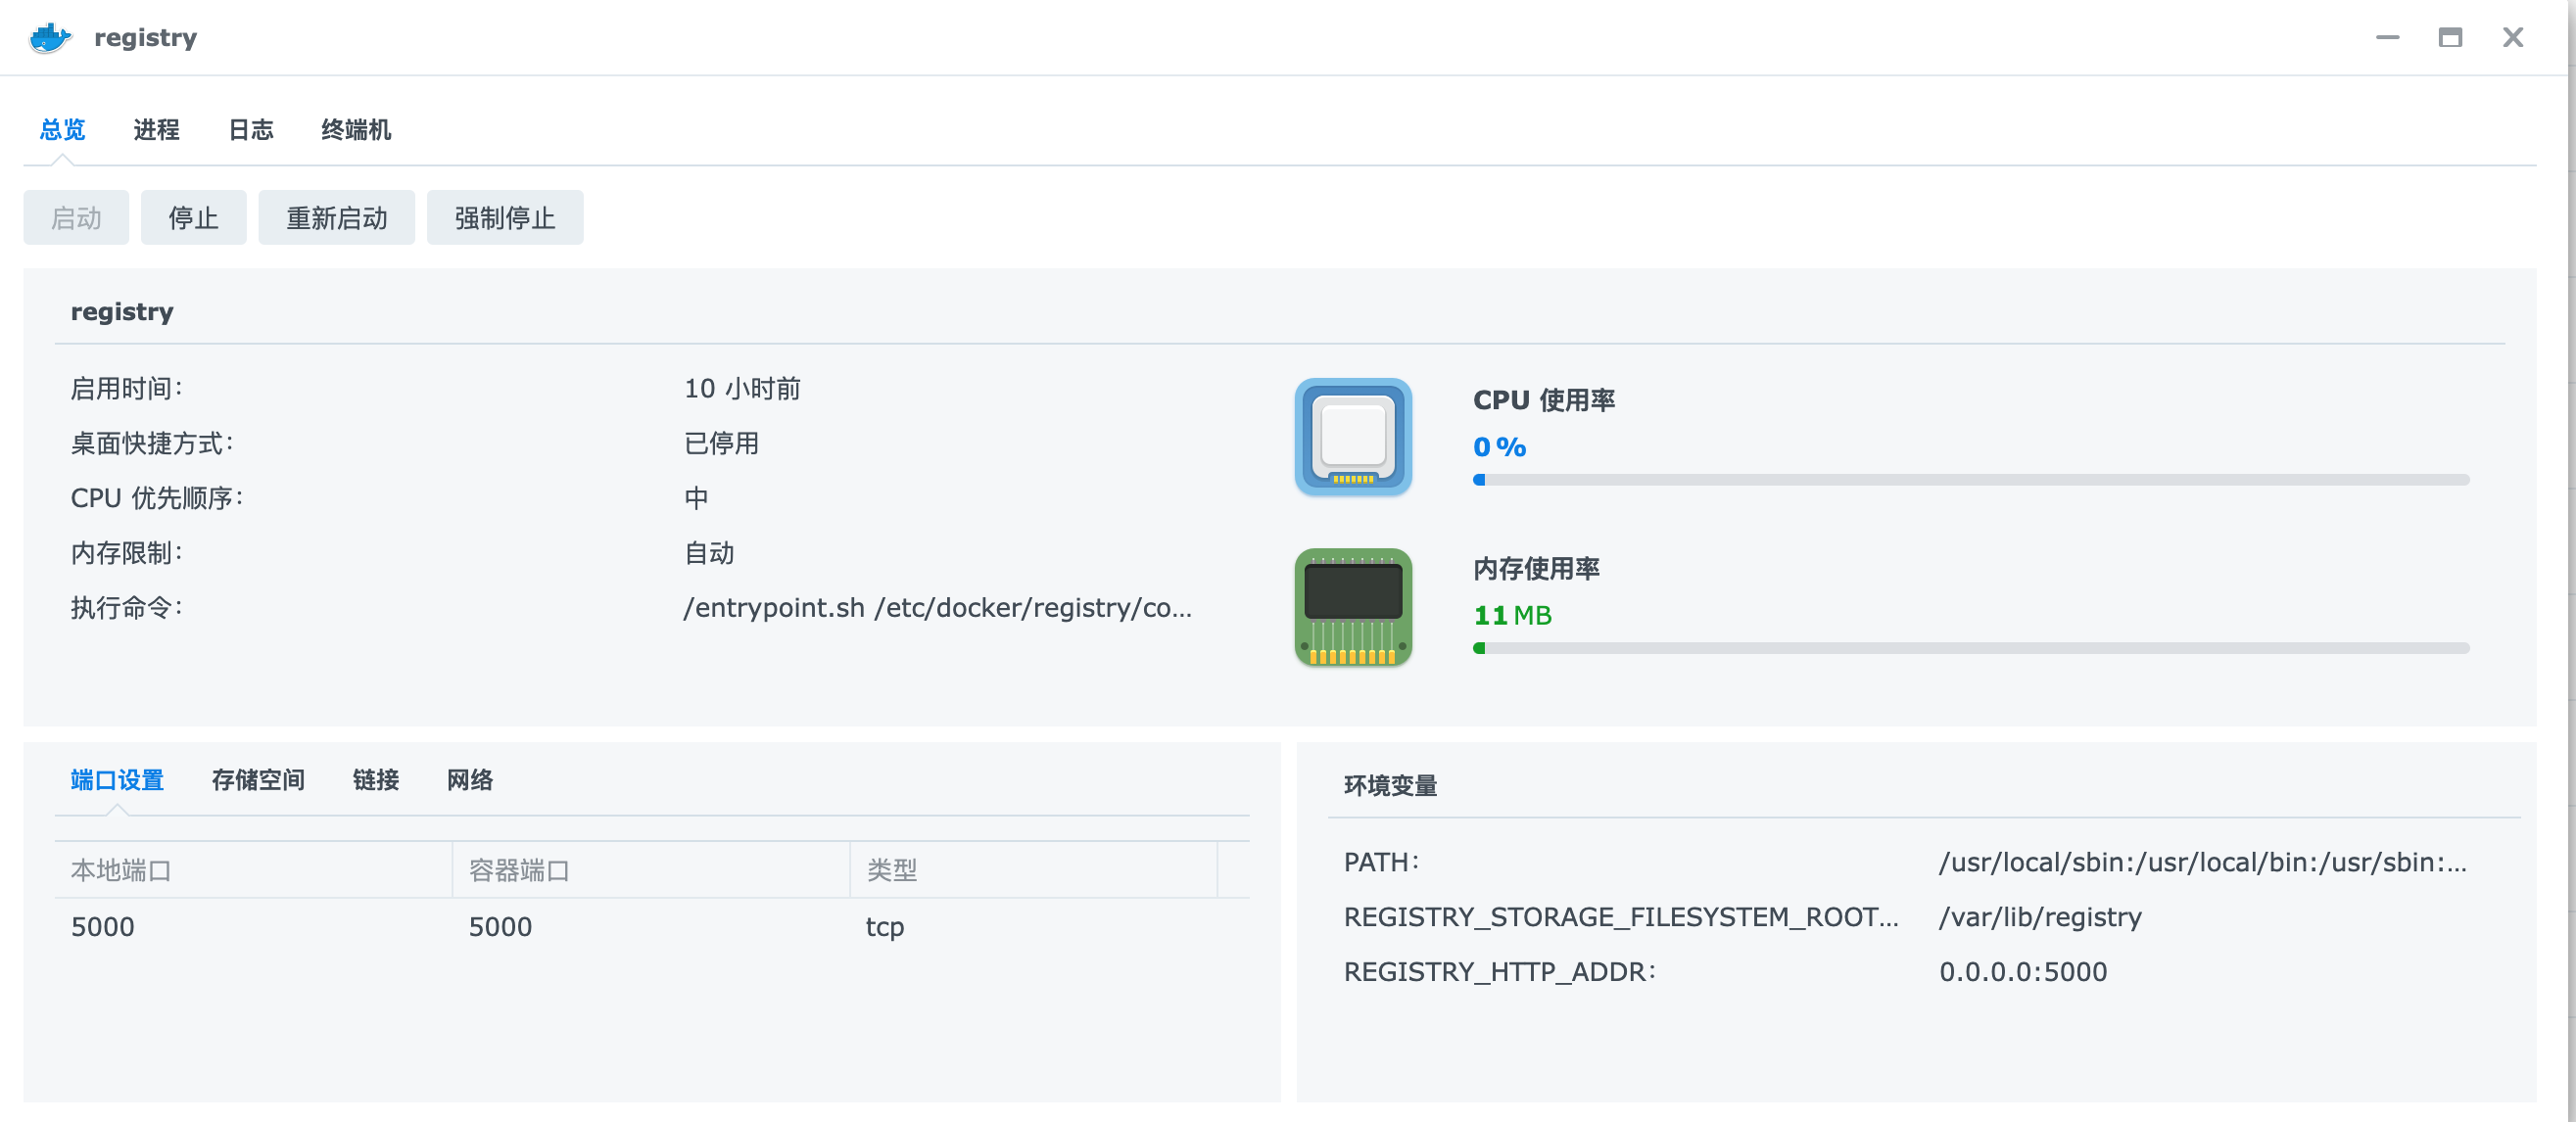Click the 强制停止 button
2576x1122 pixels.
(x=505, y=217)
